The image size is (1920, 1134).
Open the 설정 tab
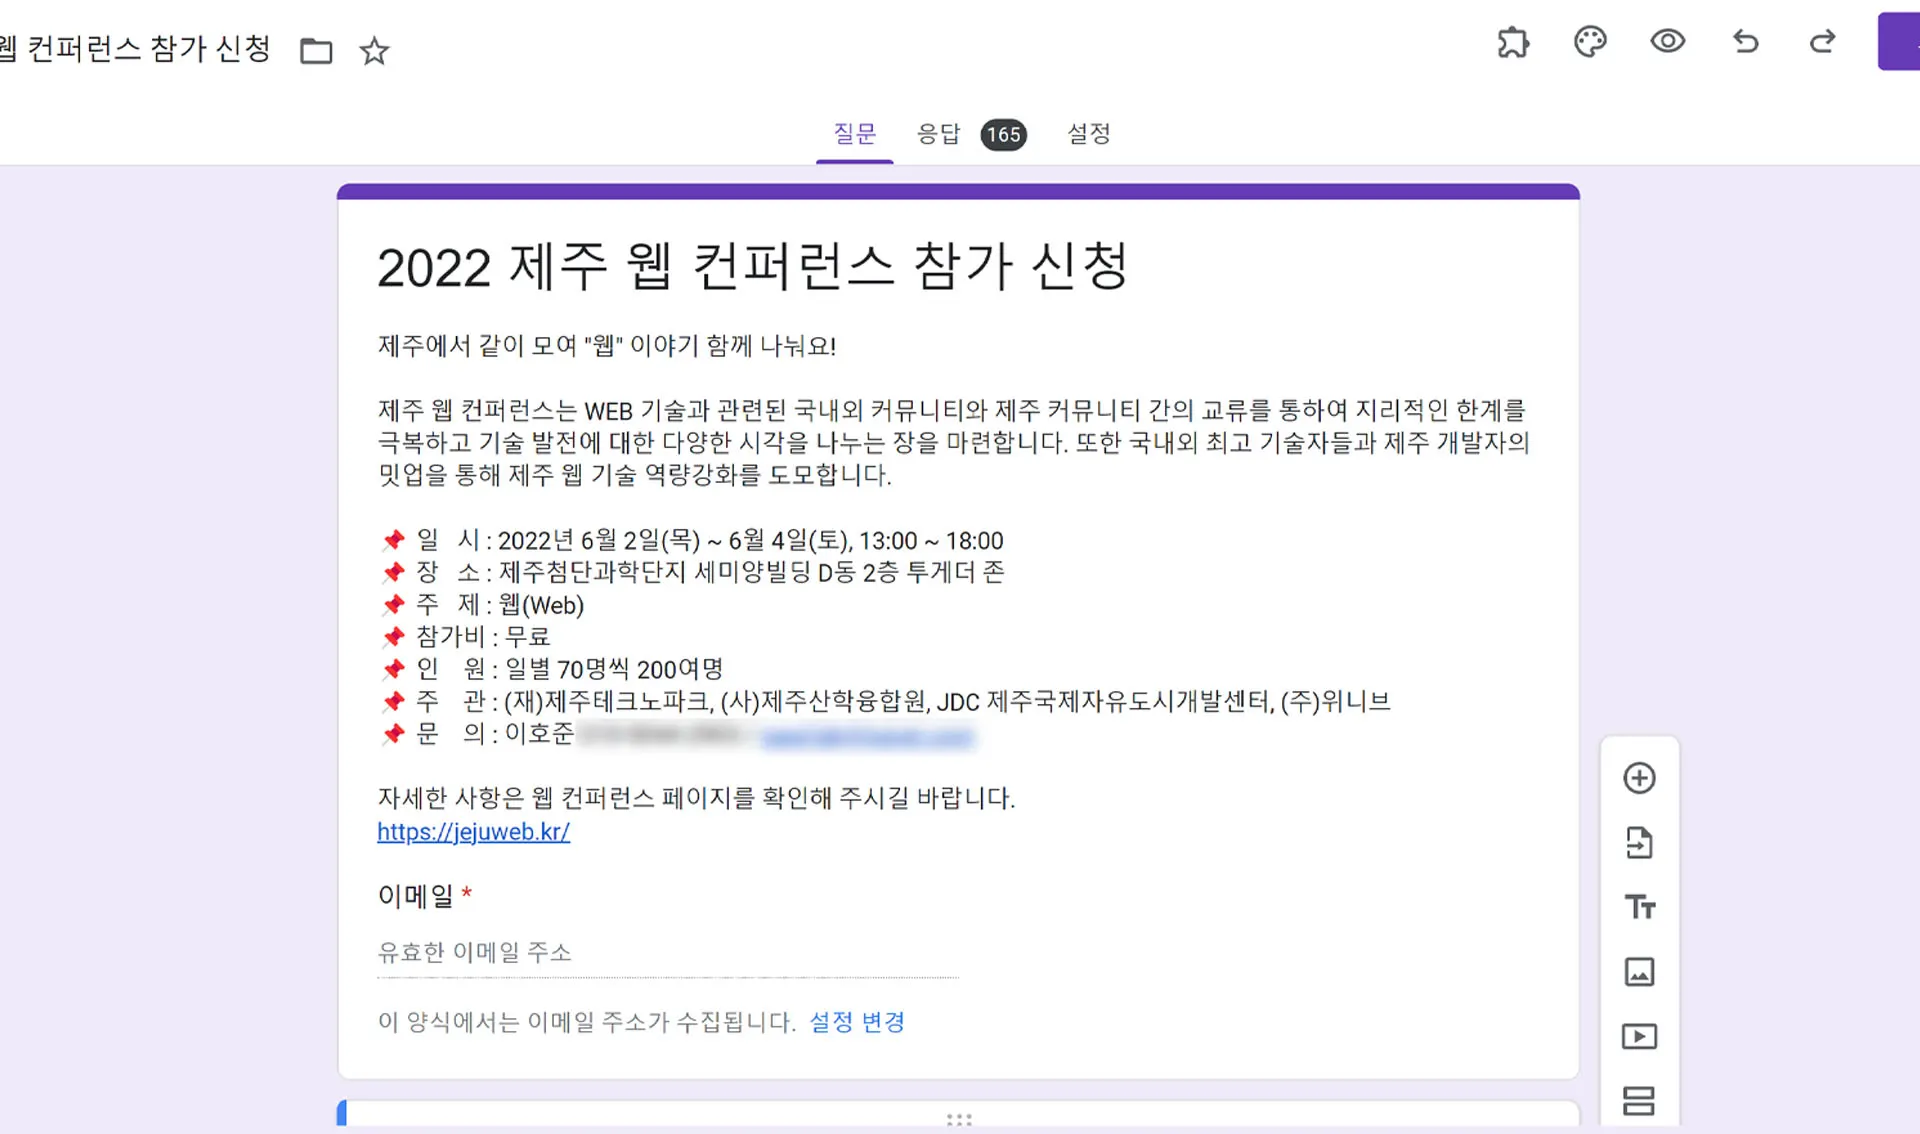(1088, 134)
